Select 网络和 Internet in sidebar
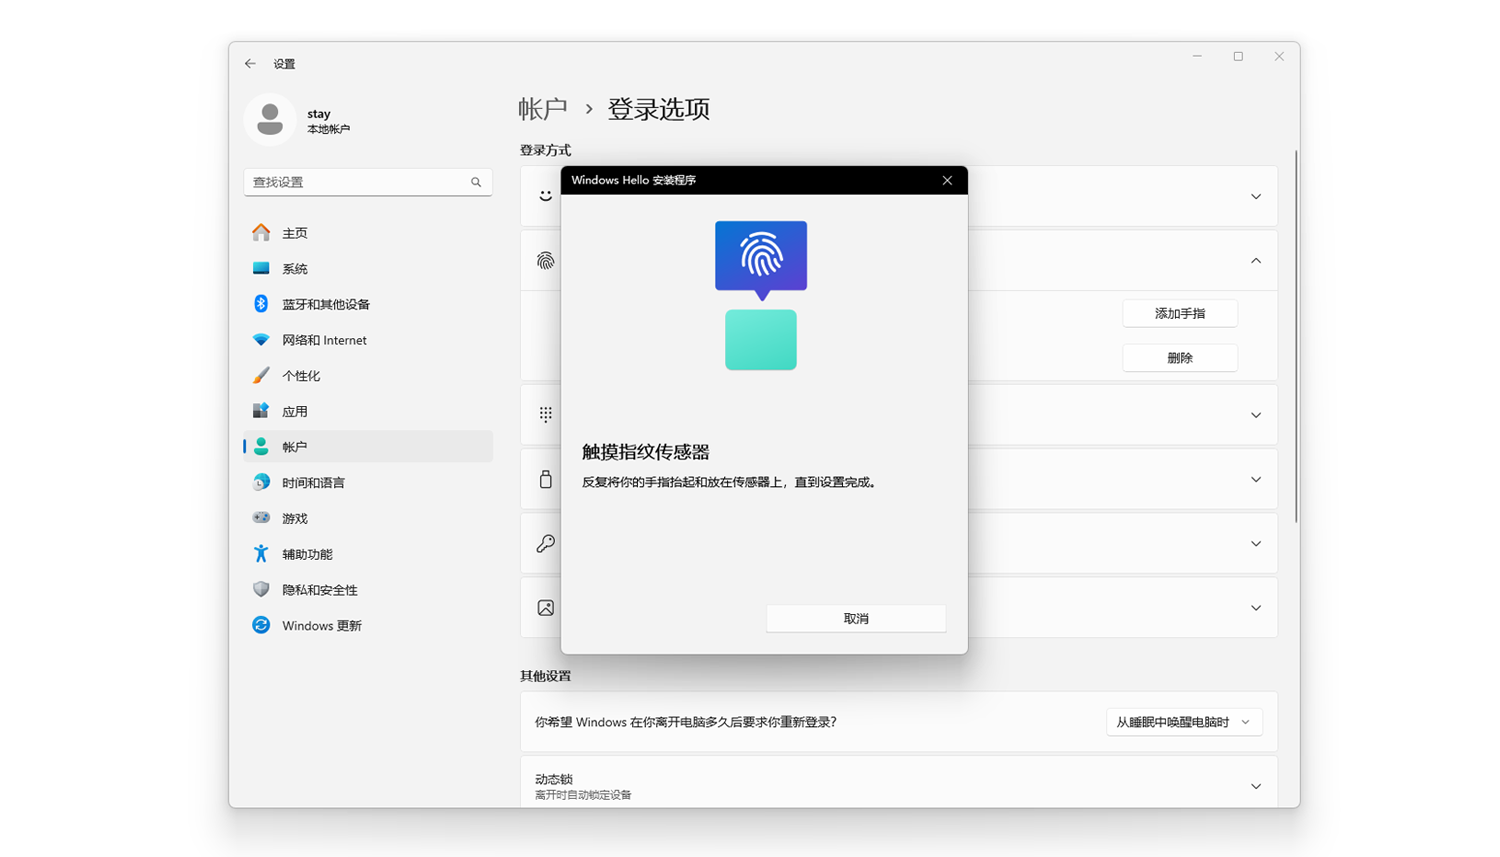Viewport: 1500px width, 857px height. 368,340
